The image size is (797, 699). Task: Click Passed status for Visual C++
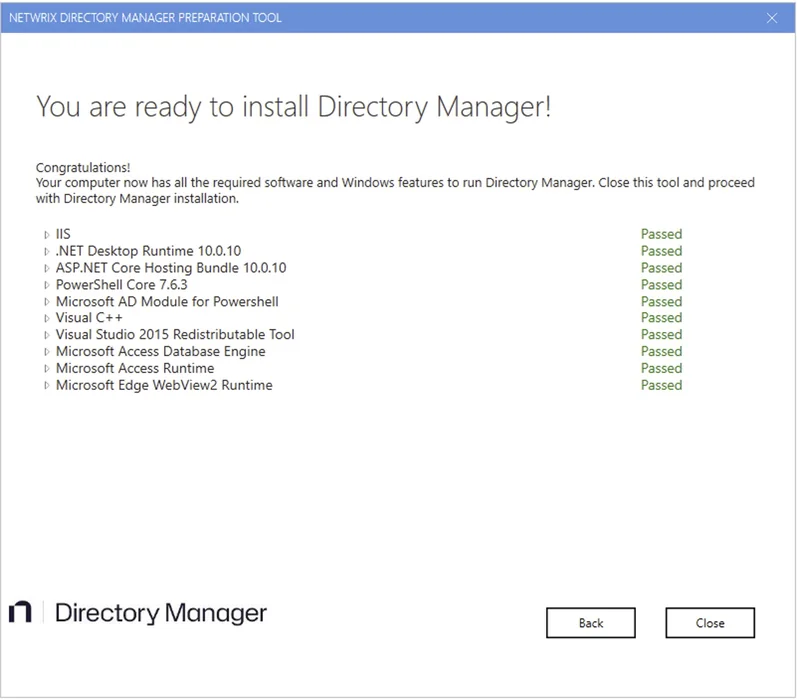(661, 317)
